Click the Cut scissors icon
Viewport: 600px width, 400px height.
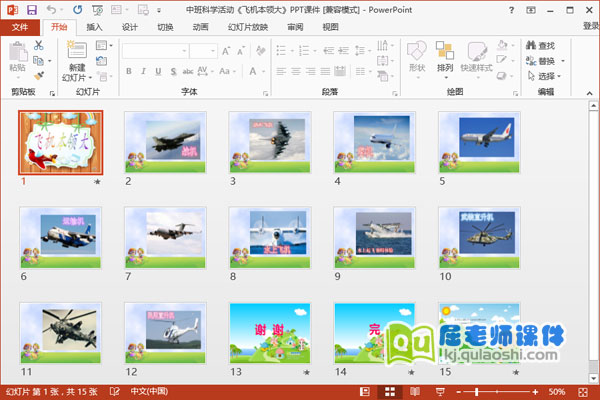pyautogui.click(x=39, y=45)
